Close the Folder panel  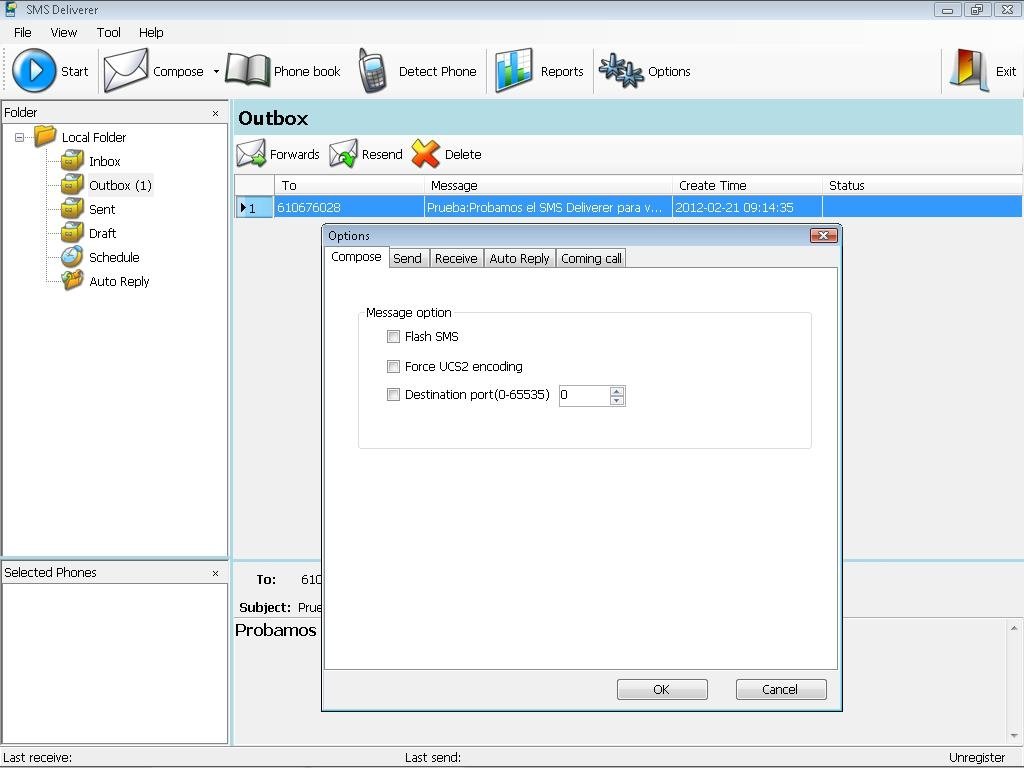pyautogui.click(x=216, y=114)
